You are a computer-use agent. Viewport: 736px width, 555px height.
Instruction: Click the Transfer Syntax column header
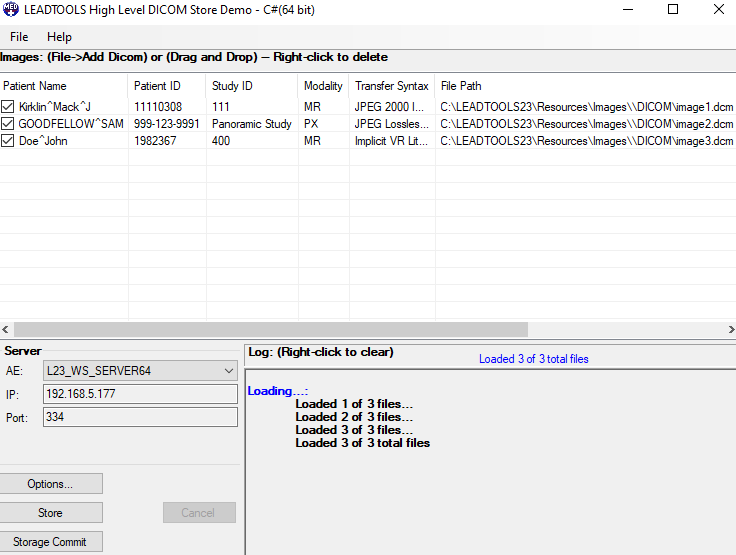click(x=392, y=86)
